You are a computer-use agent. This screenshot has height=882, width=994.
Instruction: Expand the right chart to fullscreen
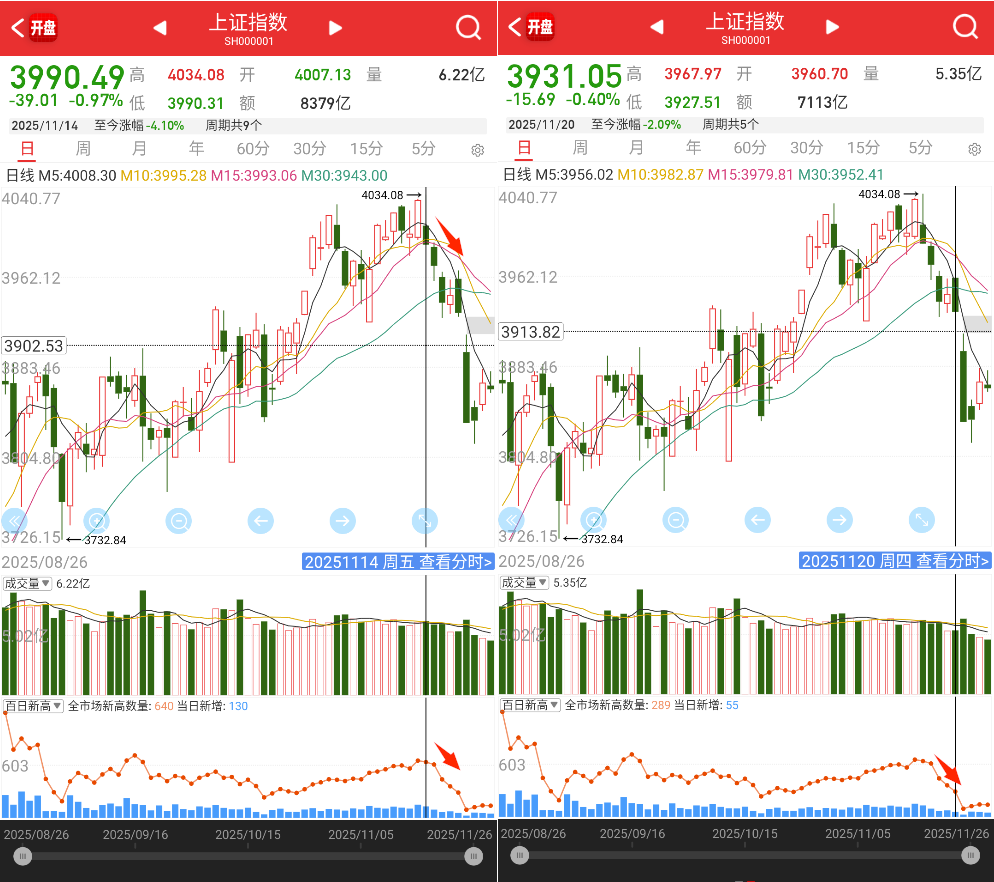click(x=921, y=520)
